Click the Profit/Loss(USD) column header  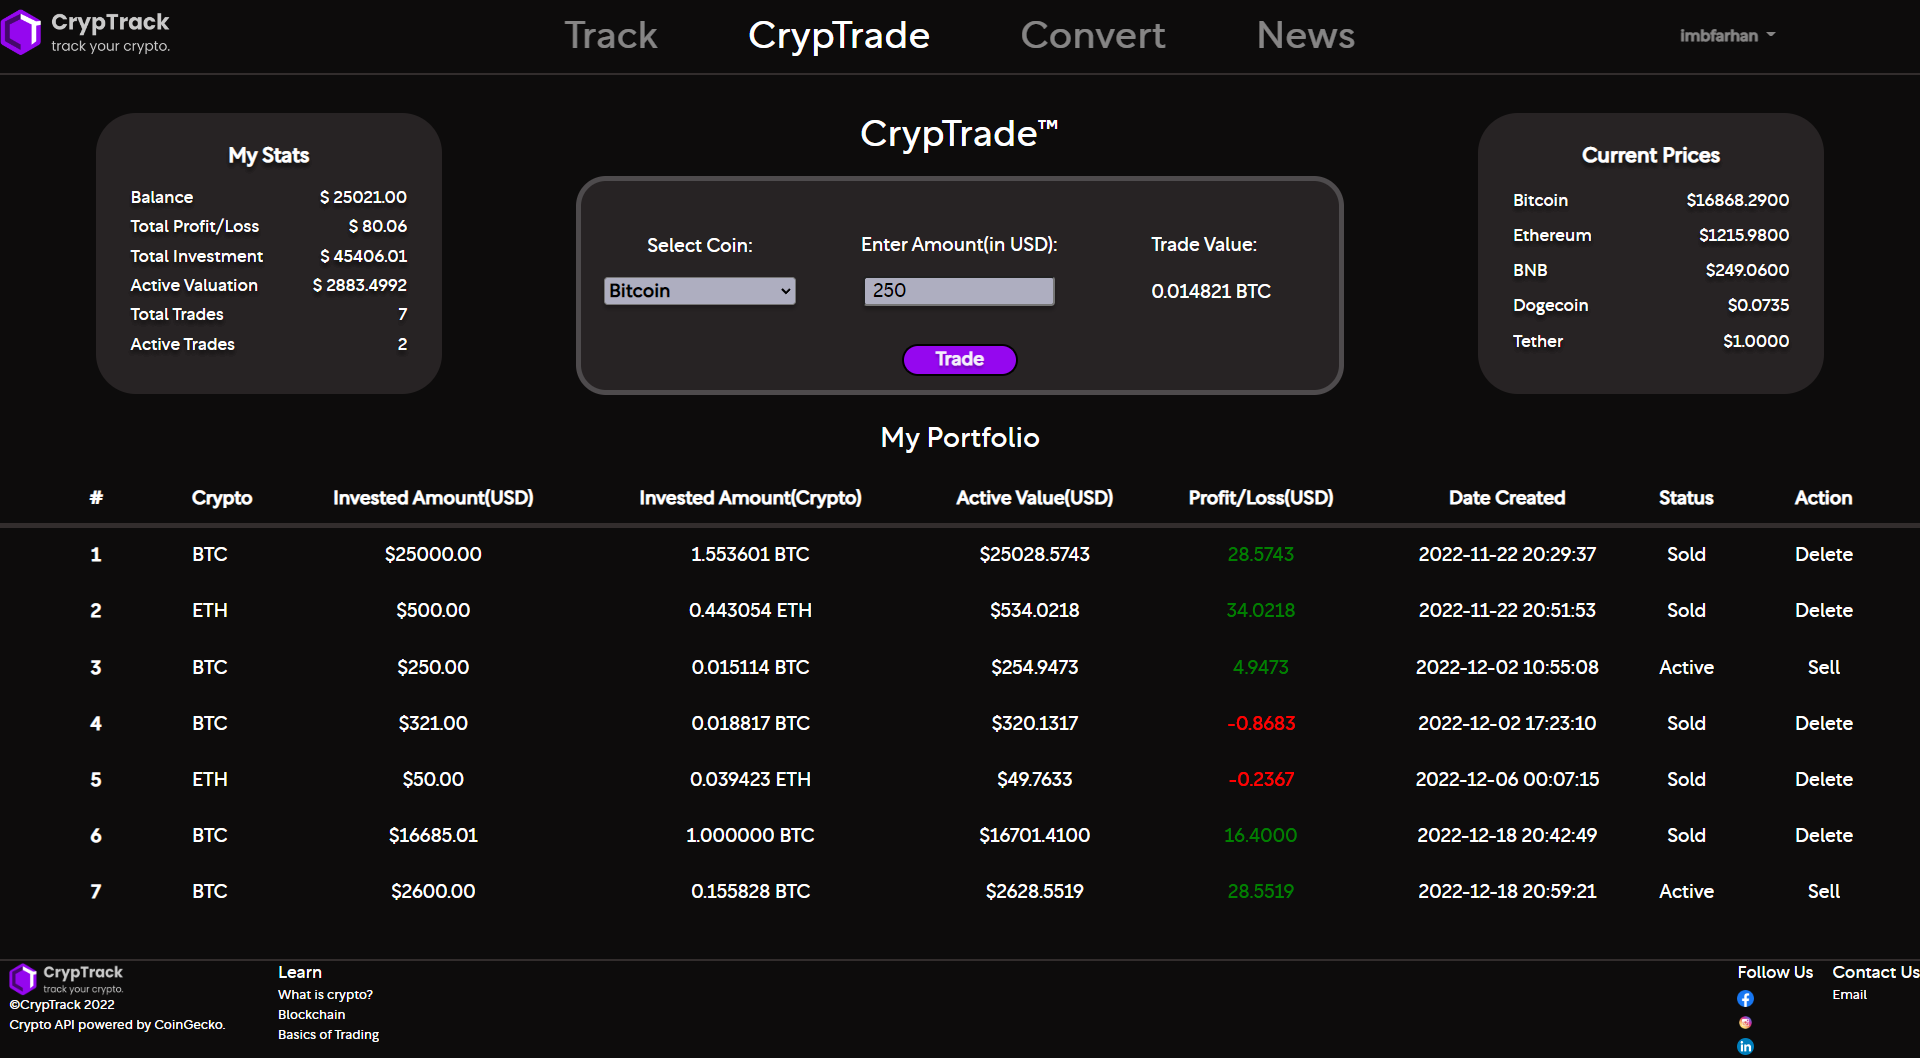(x=1261, y=498)
